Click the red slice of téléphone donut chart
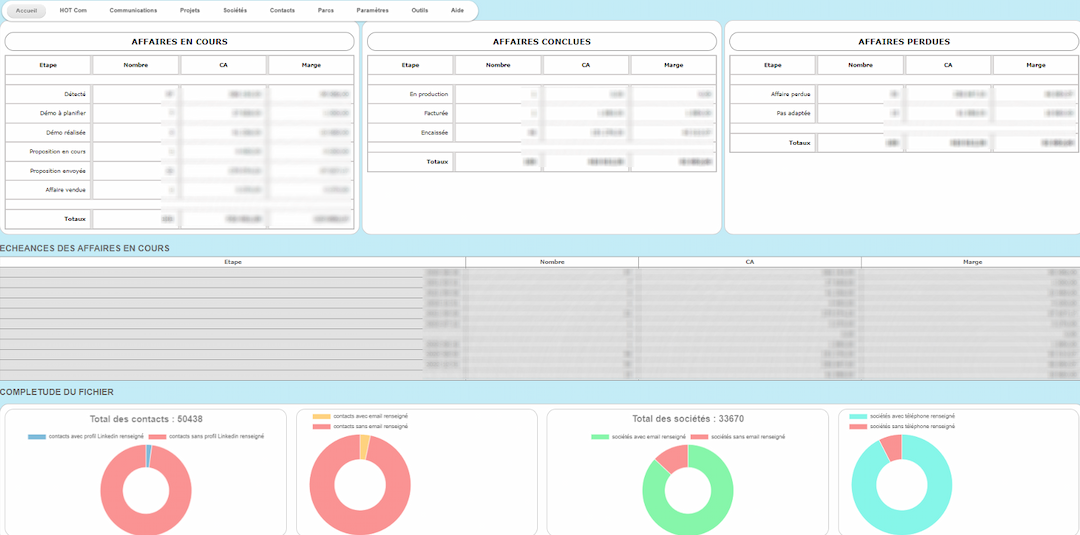The height and width of the screenshot is (535, 1080). (891, 448)
